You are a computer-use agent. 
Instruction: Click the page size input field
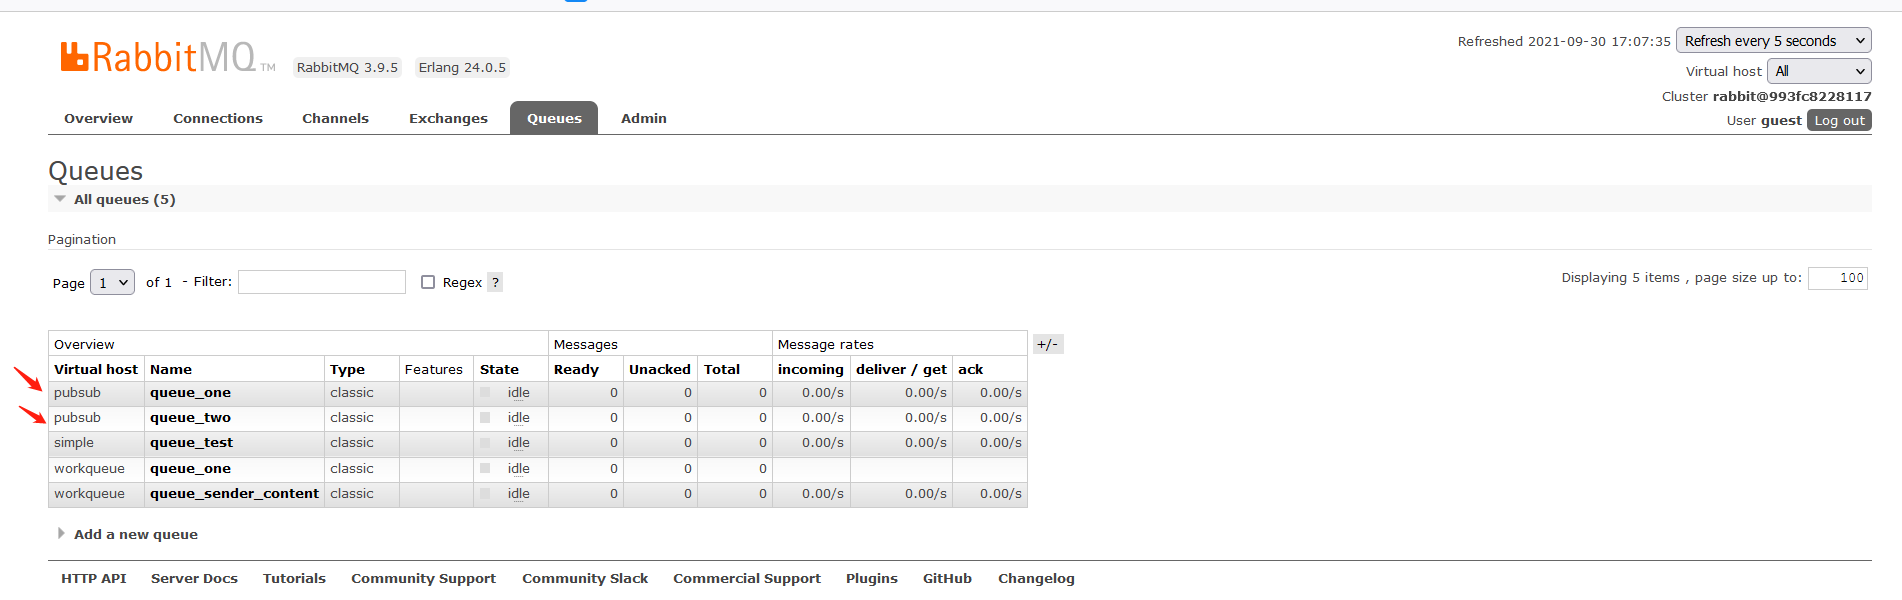[x=1837, y=278]
